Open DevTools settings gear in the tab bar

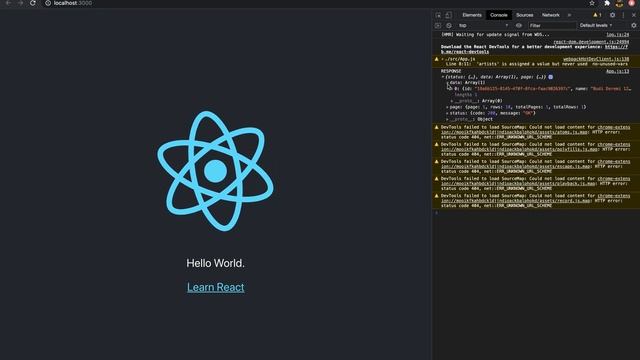[612, 15]
